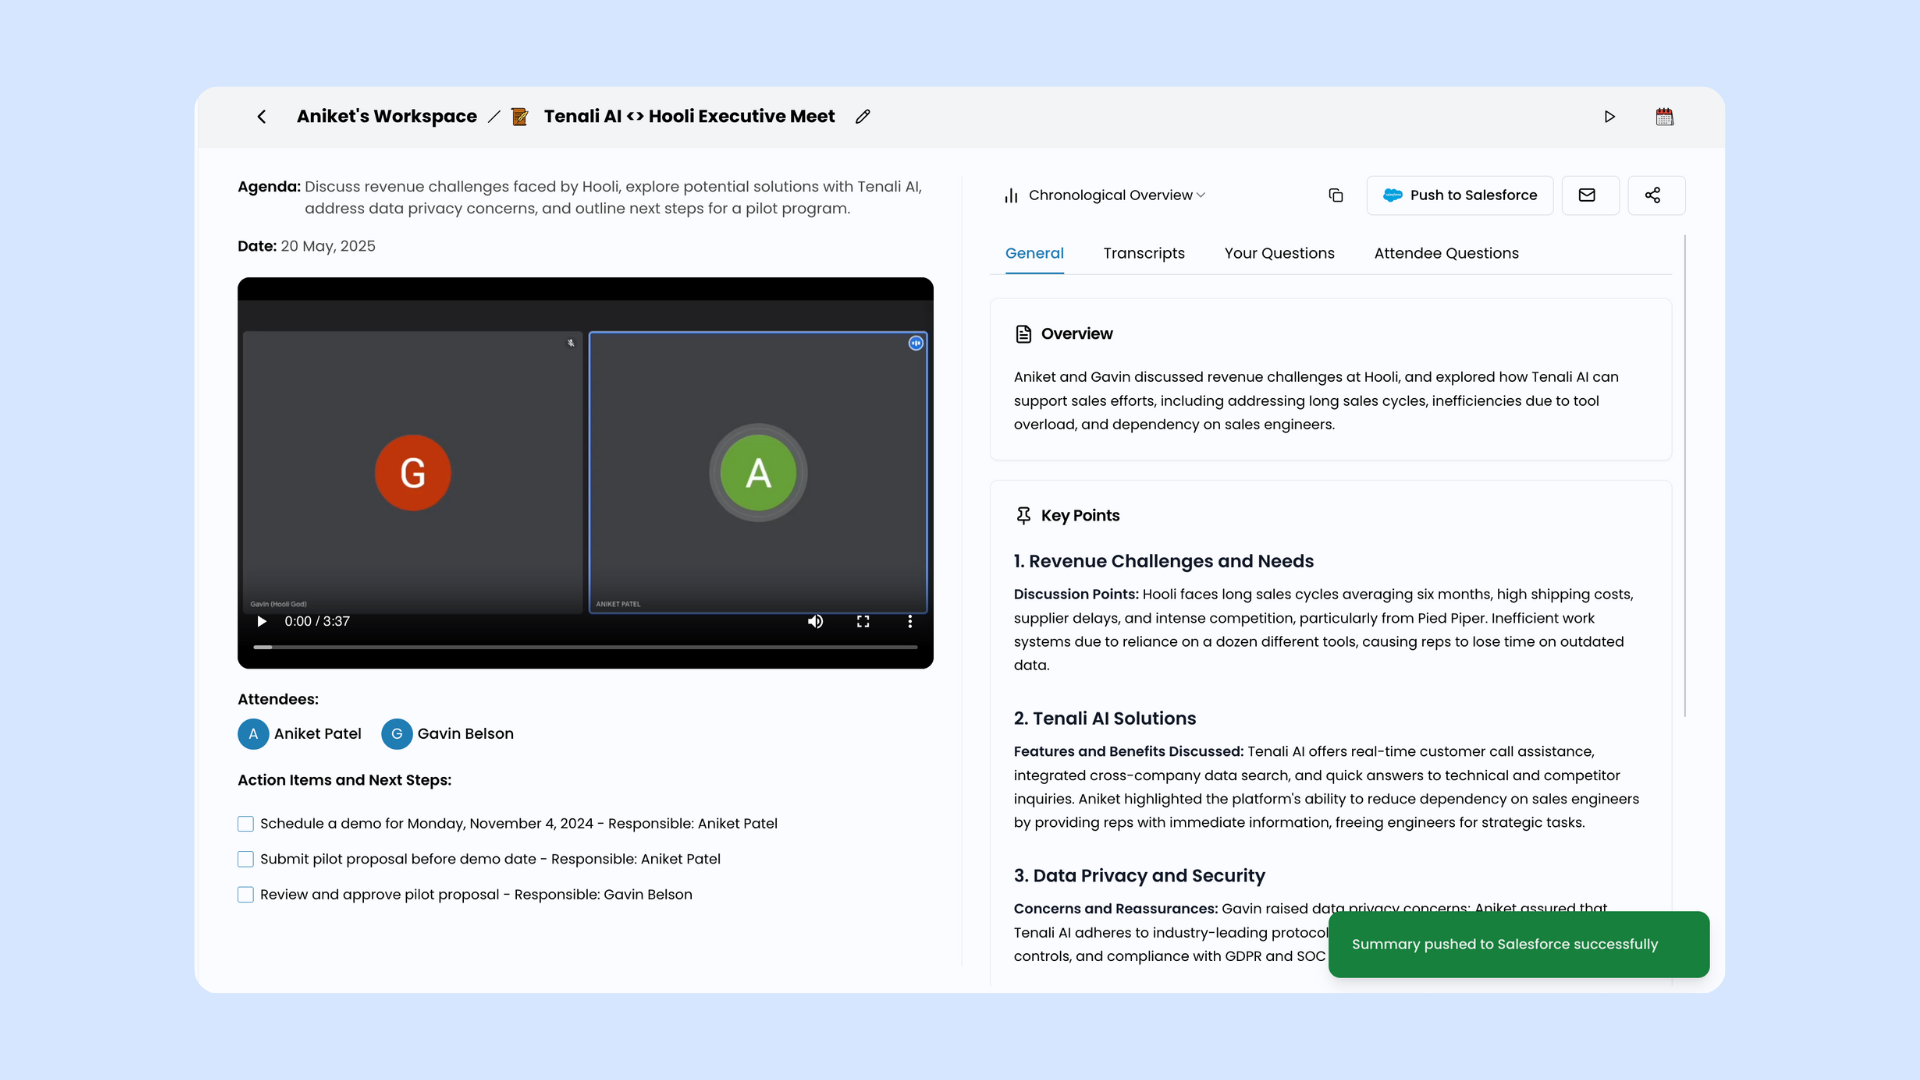Enter fullscreen on the video player
The image size is (1920, 1080).
point(863,621)
